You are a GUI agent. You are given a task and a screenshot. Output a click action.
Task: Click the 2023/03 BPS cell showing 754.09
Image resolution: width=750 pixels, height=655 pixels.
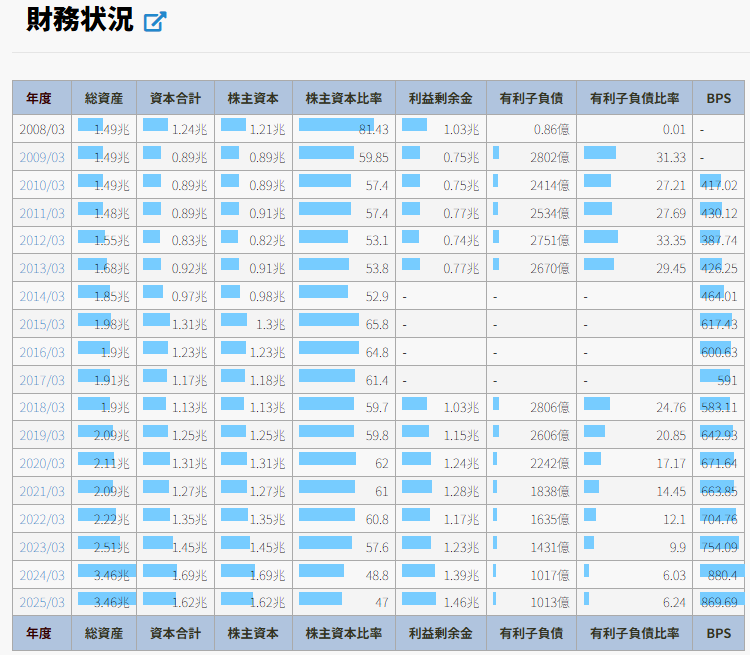[718, 545]
